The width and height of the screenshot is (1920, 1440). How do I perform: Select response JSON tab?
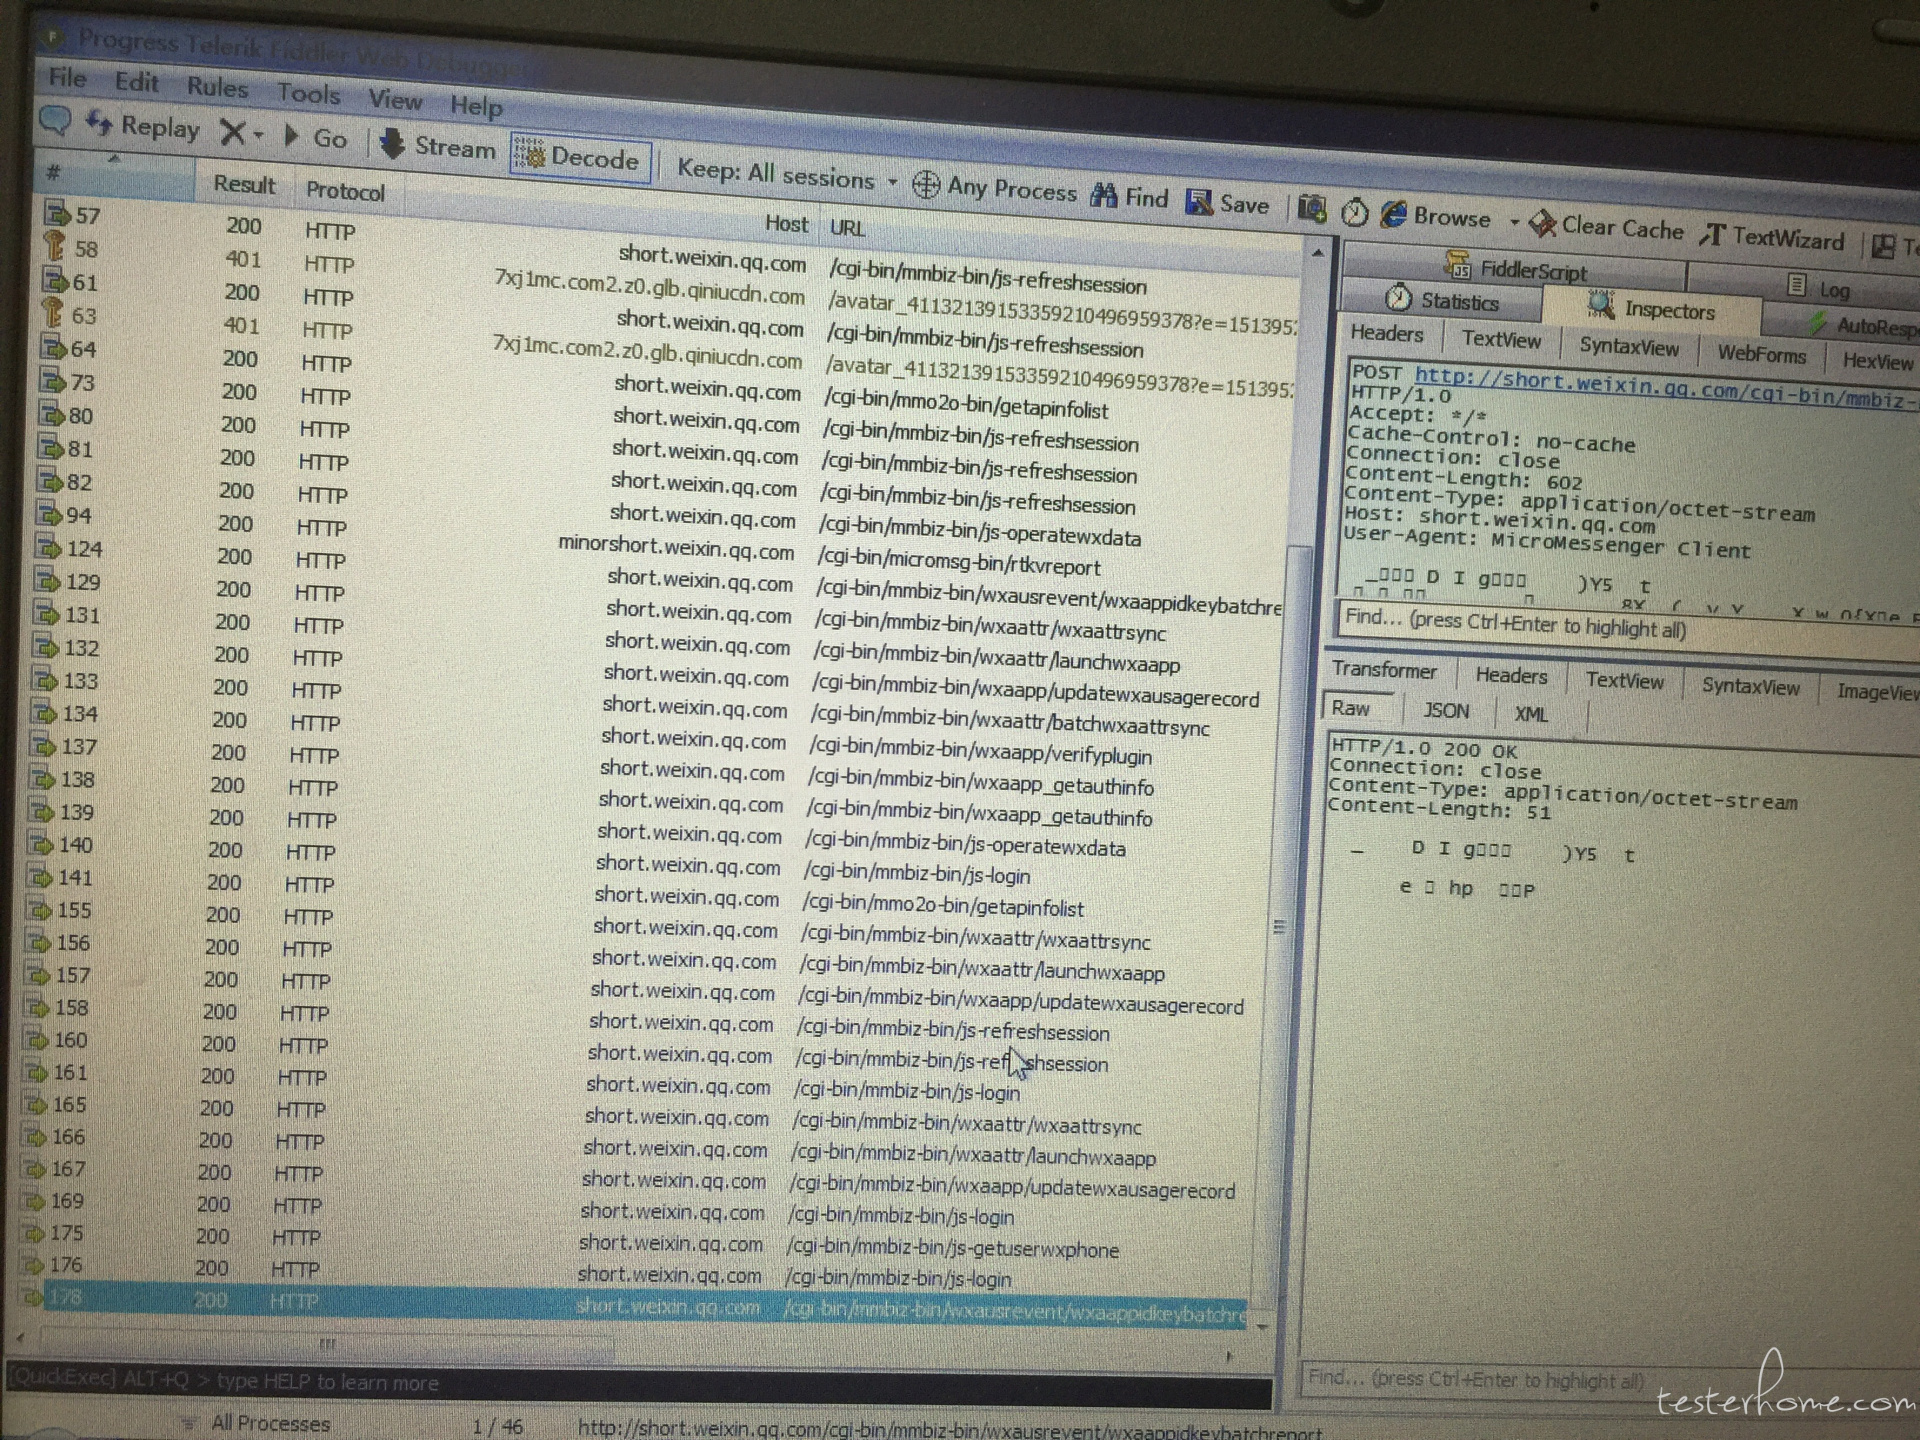[x=1446, y=710]
